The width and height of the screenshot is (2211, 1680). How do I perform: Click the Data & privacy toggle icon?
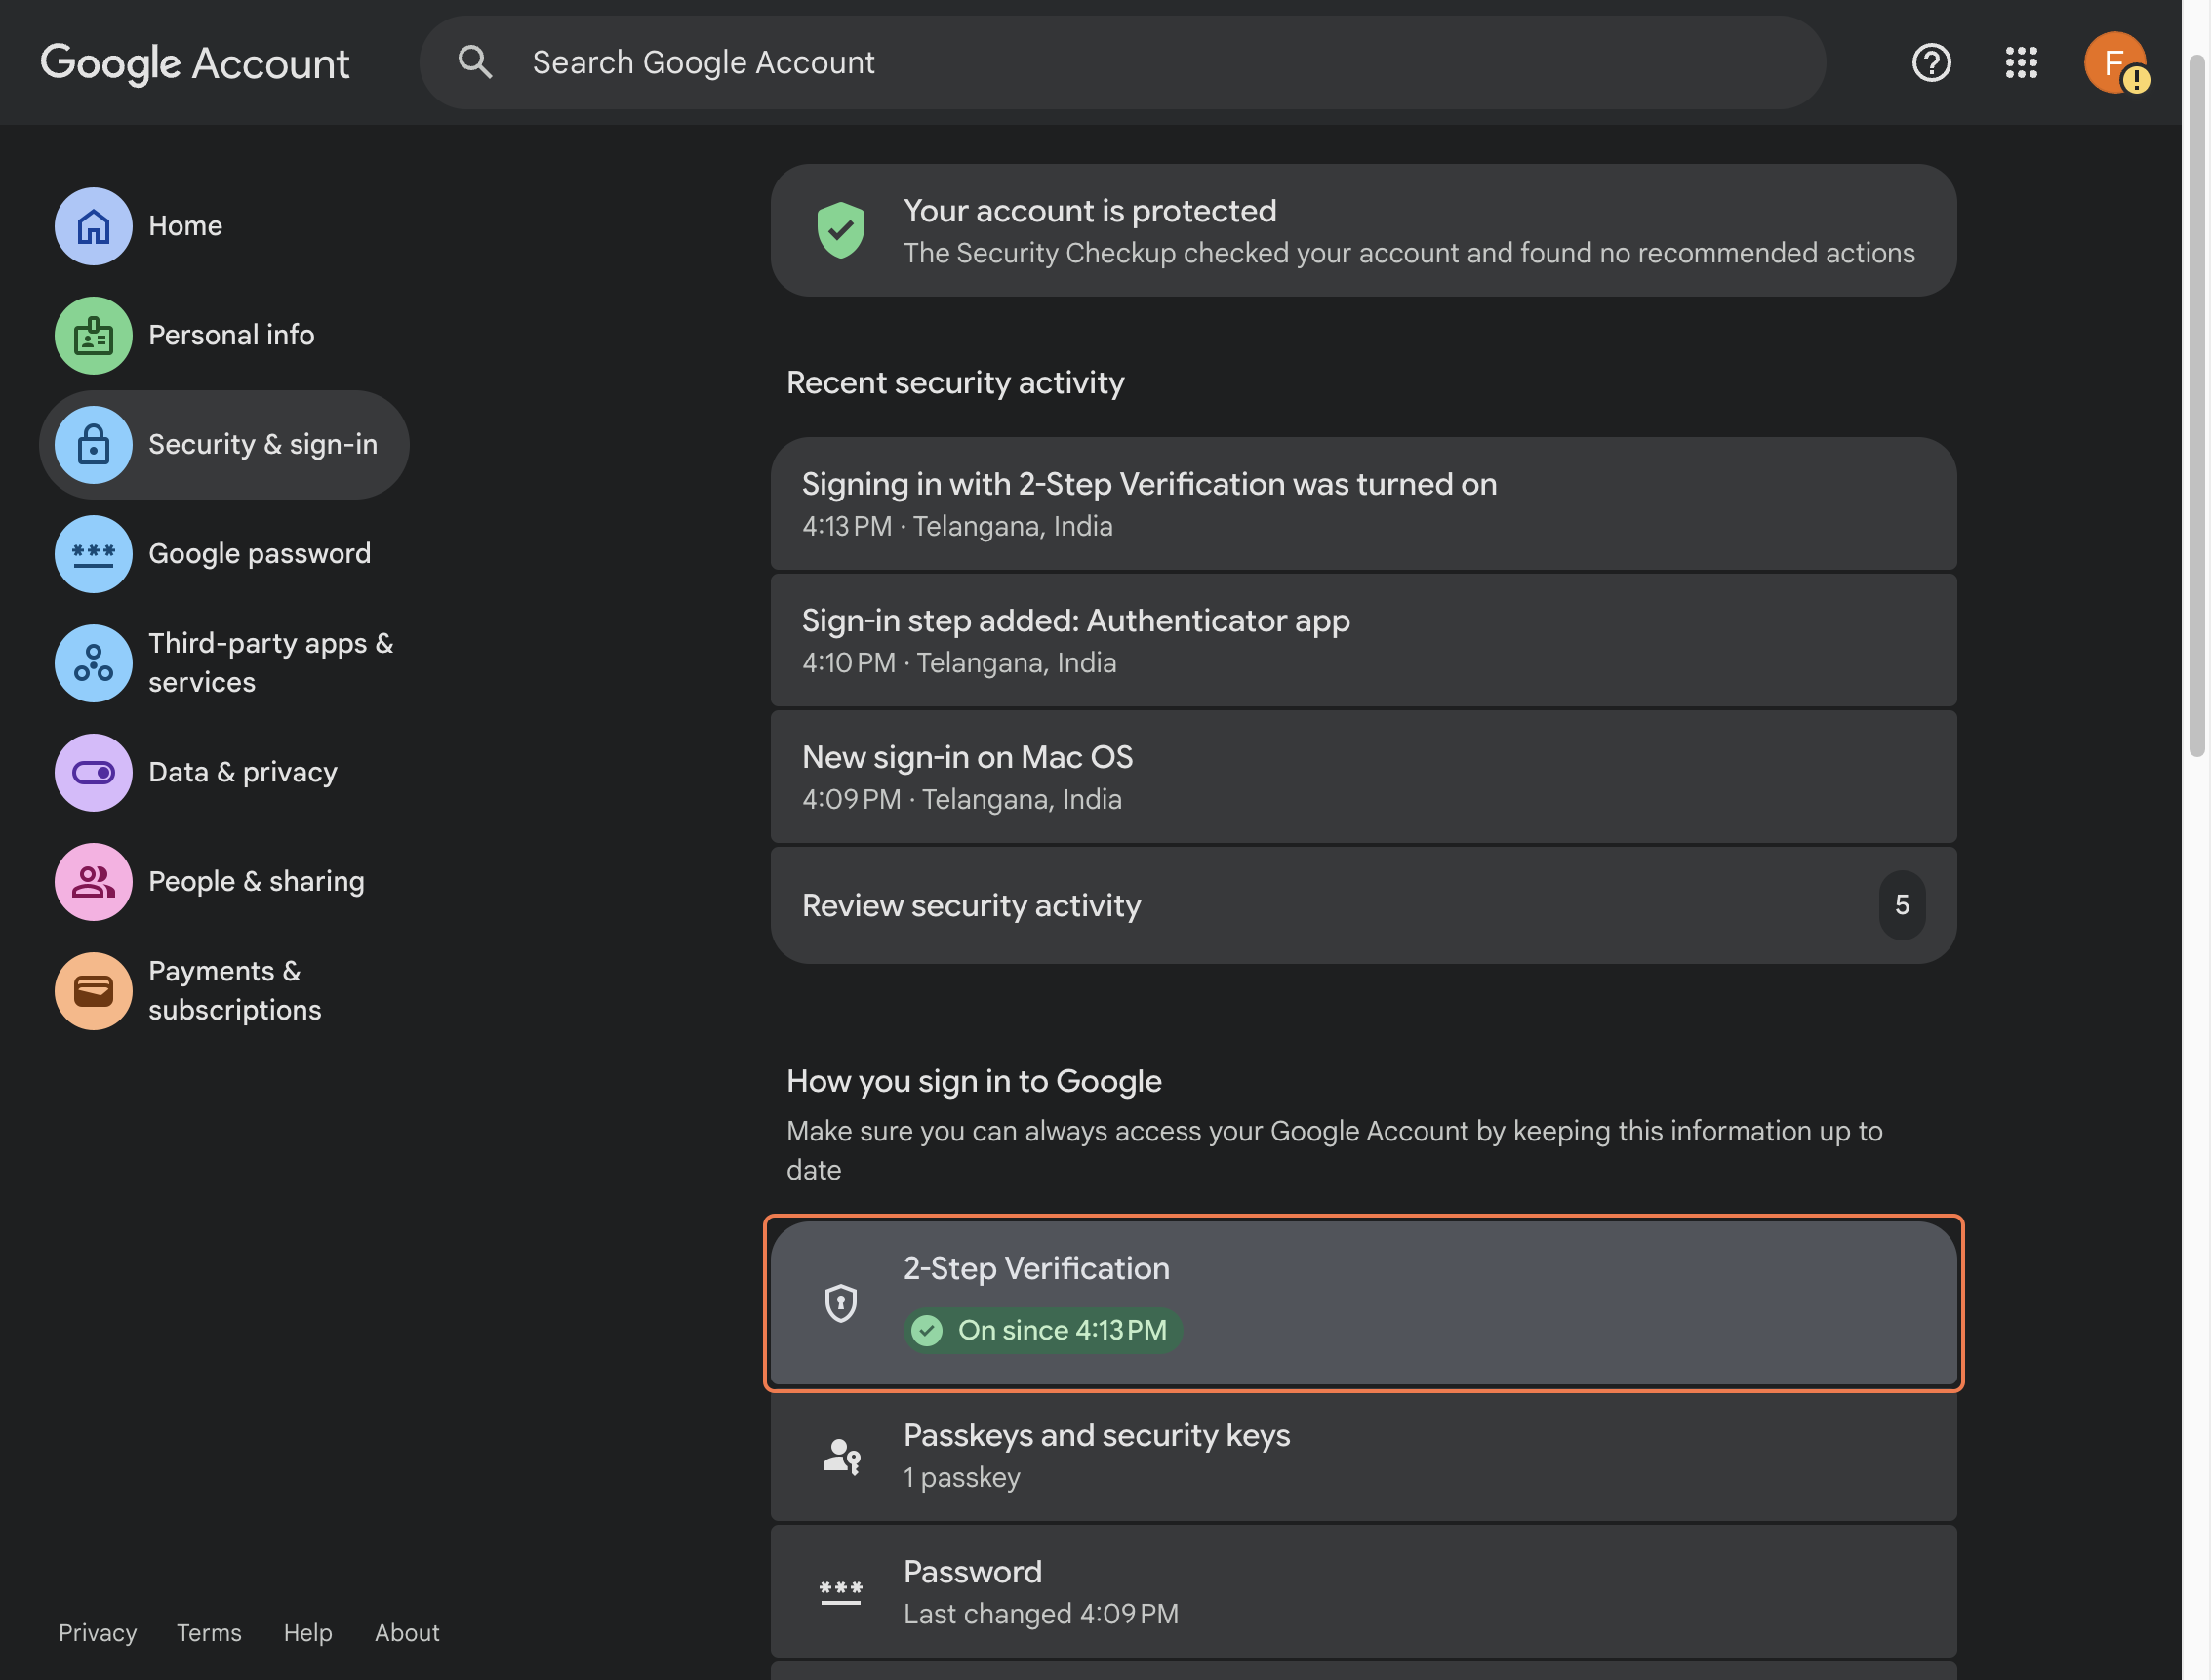point(93,772)
